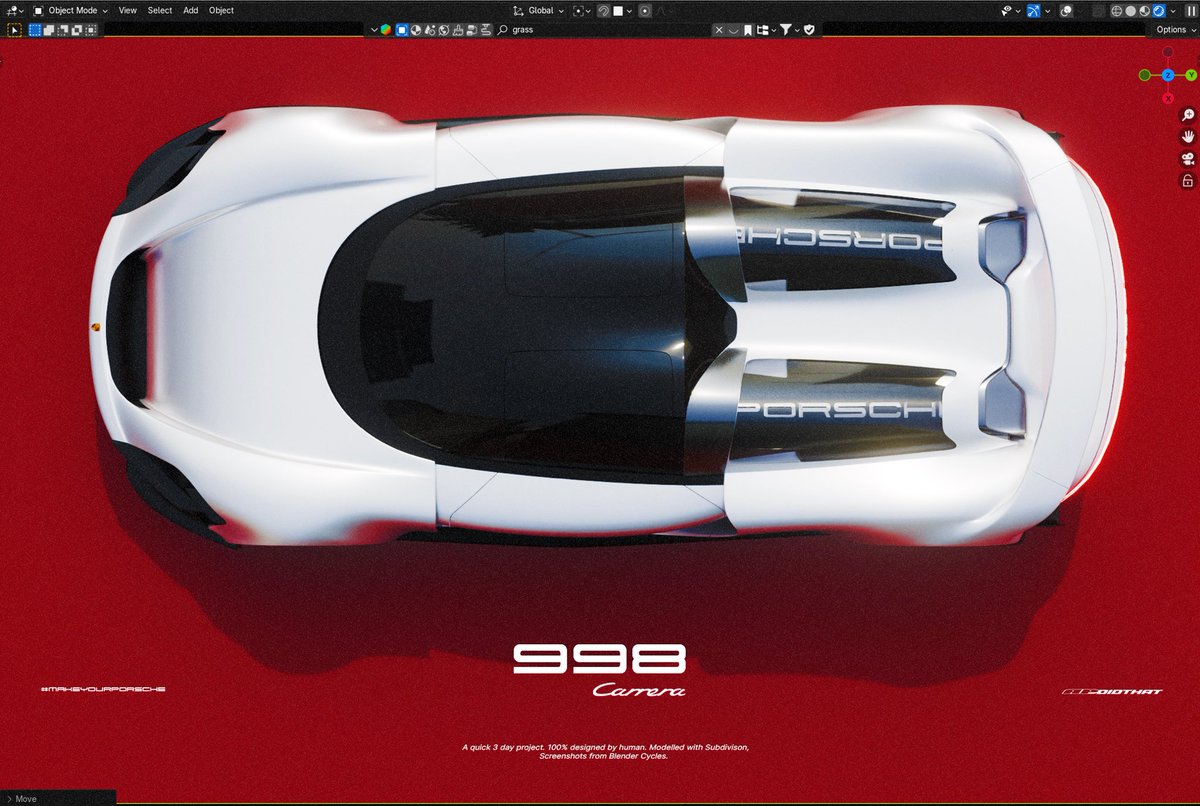The width and height of the screenshot is (1200, 806).
Task: Toggle the lock camera to view icon
Action: pyautogui.click(x=1187, y=181)
